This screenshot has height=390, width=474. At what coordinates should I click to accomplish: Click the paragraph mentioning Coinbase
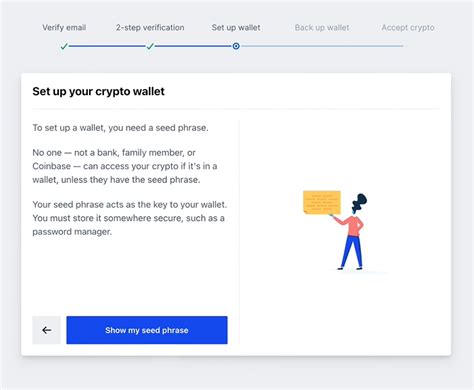click(x=125, y=166)
